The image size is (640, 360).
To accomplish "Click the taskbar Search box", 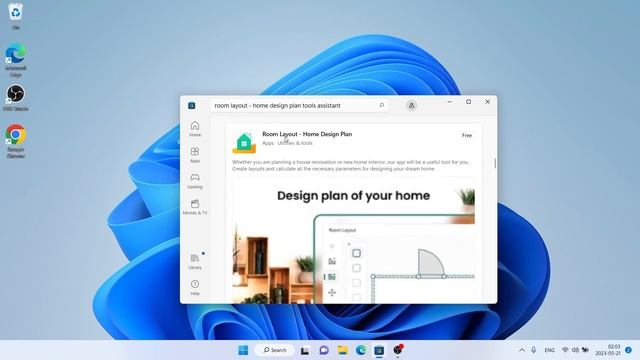I will (275, 350).
